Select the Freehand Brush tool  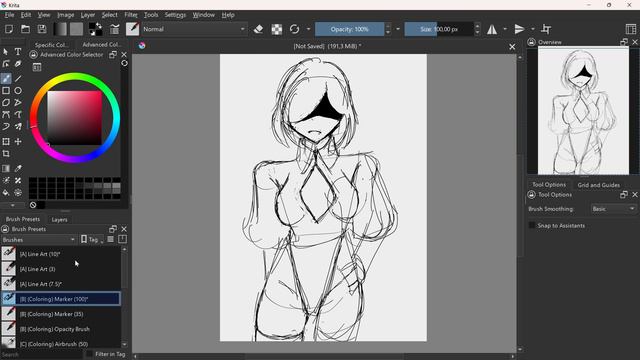6,78
